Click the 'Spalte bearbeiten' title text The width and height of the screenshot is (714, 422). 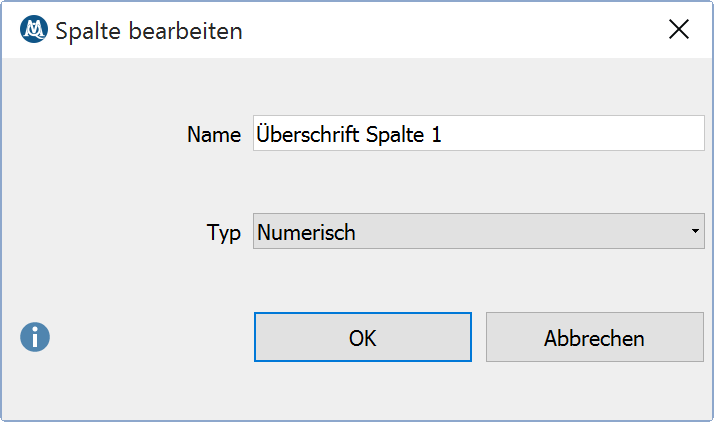148,31
